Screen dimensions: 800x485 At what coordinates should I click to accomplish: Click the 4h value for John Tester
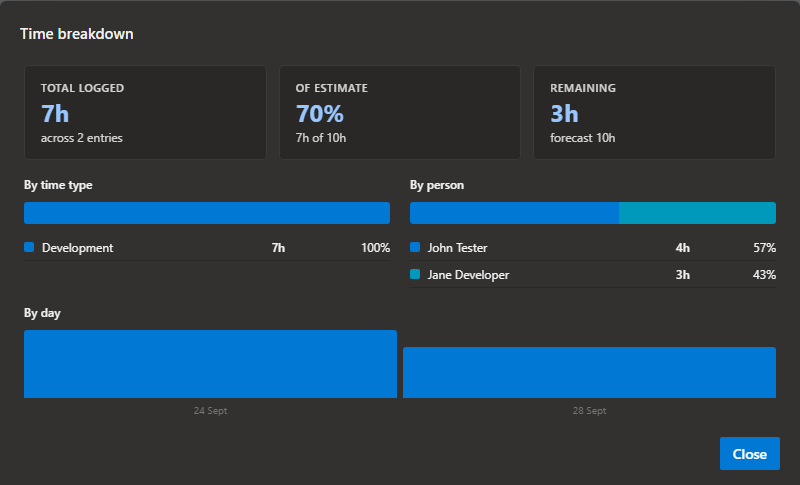pyautogui.click(x=683, y=248)
